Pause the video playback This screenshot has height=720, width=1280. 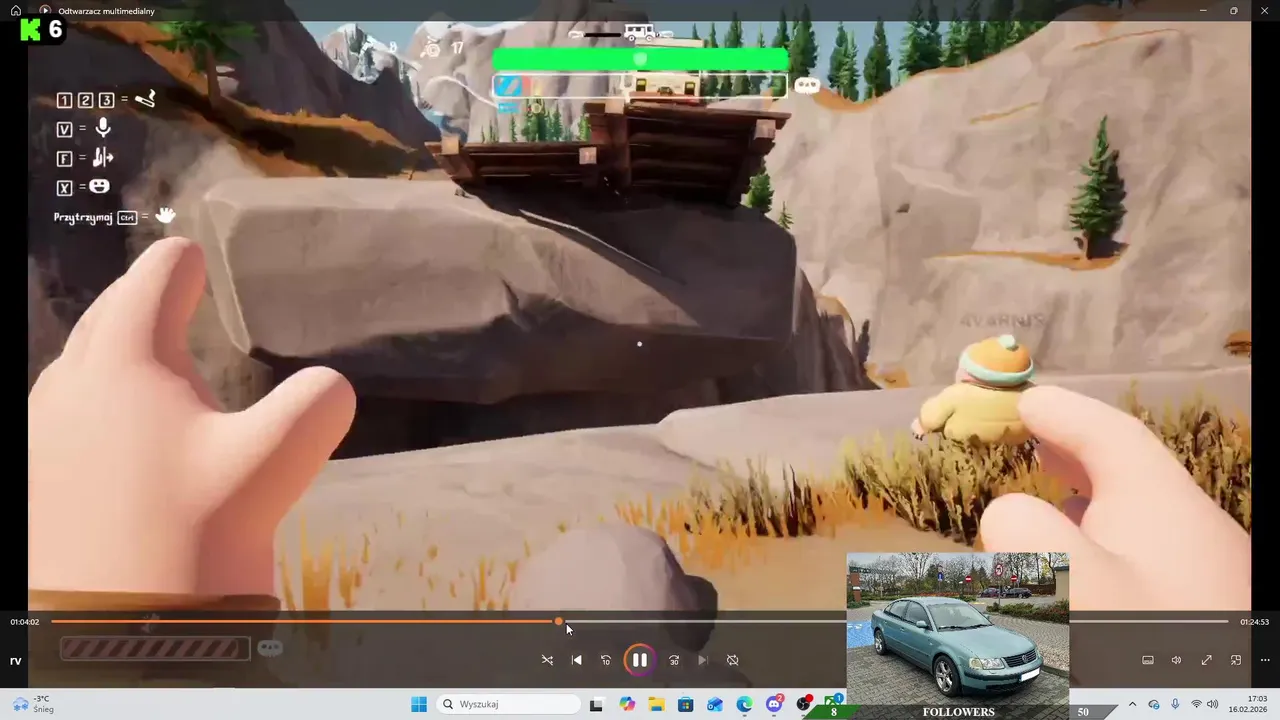[x=639, y=660]
